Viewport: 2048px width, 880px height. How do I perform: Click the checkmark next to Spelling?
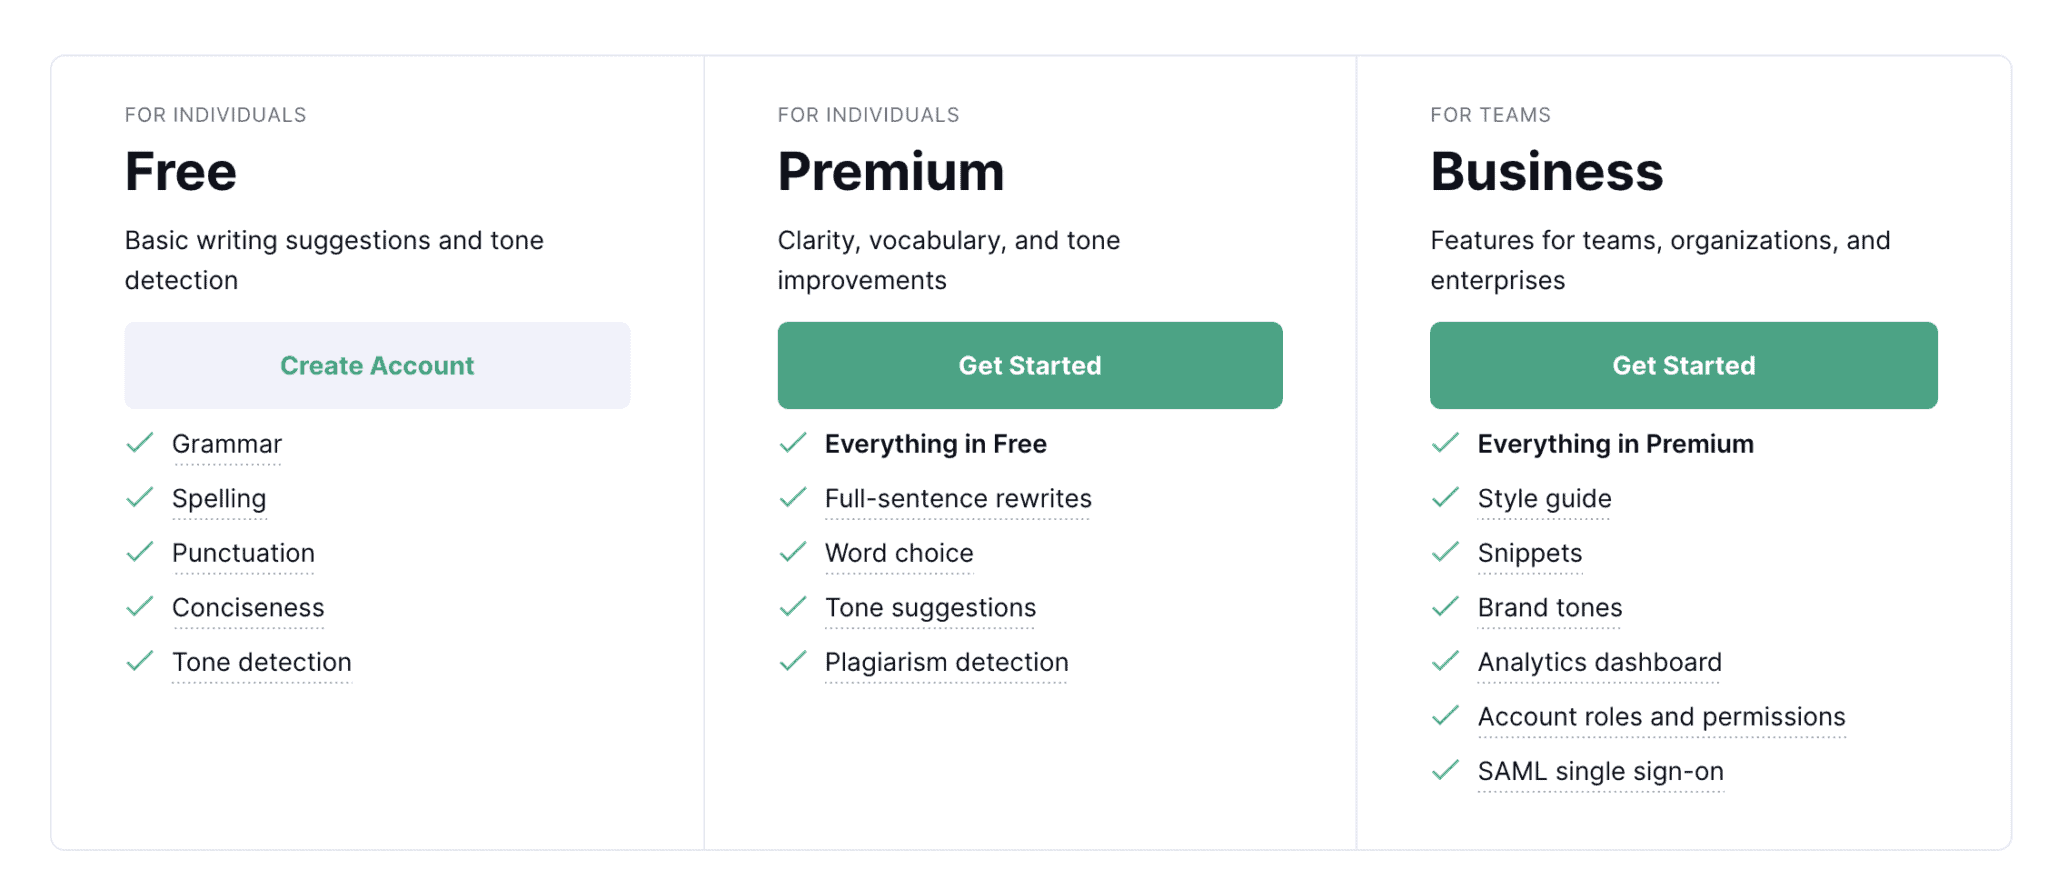pyautogui.click(x=140, y=498)
